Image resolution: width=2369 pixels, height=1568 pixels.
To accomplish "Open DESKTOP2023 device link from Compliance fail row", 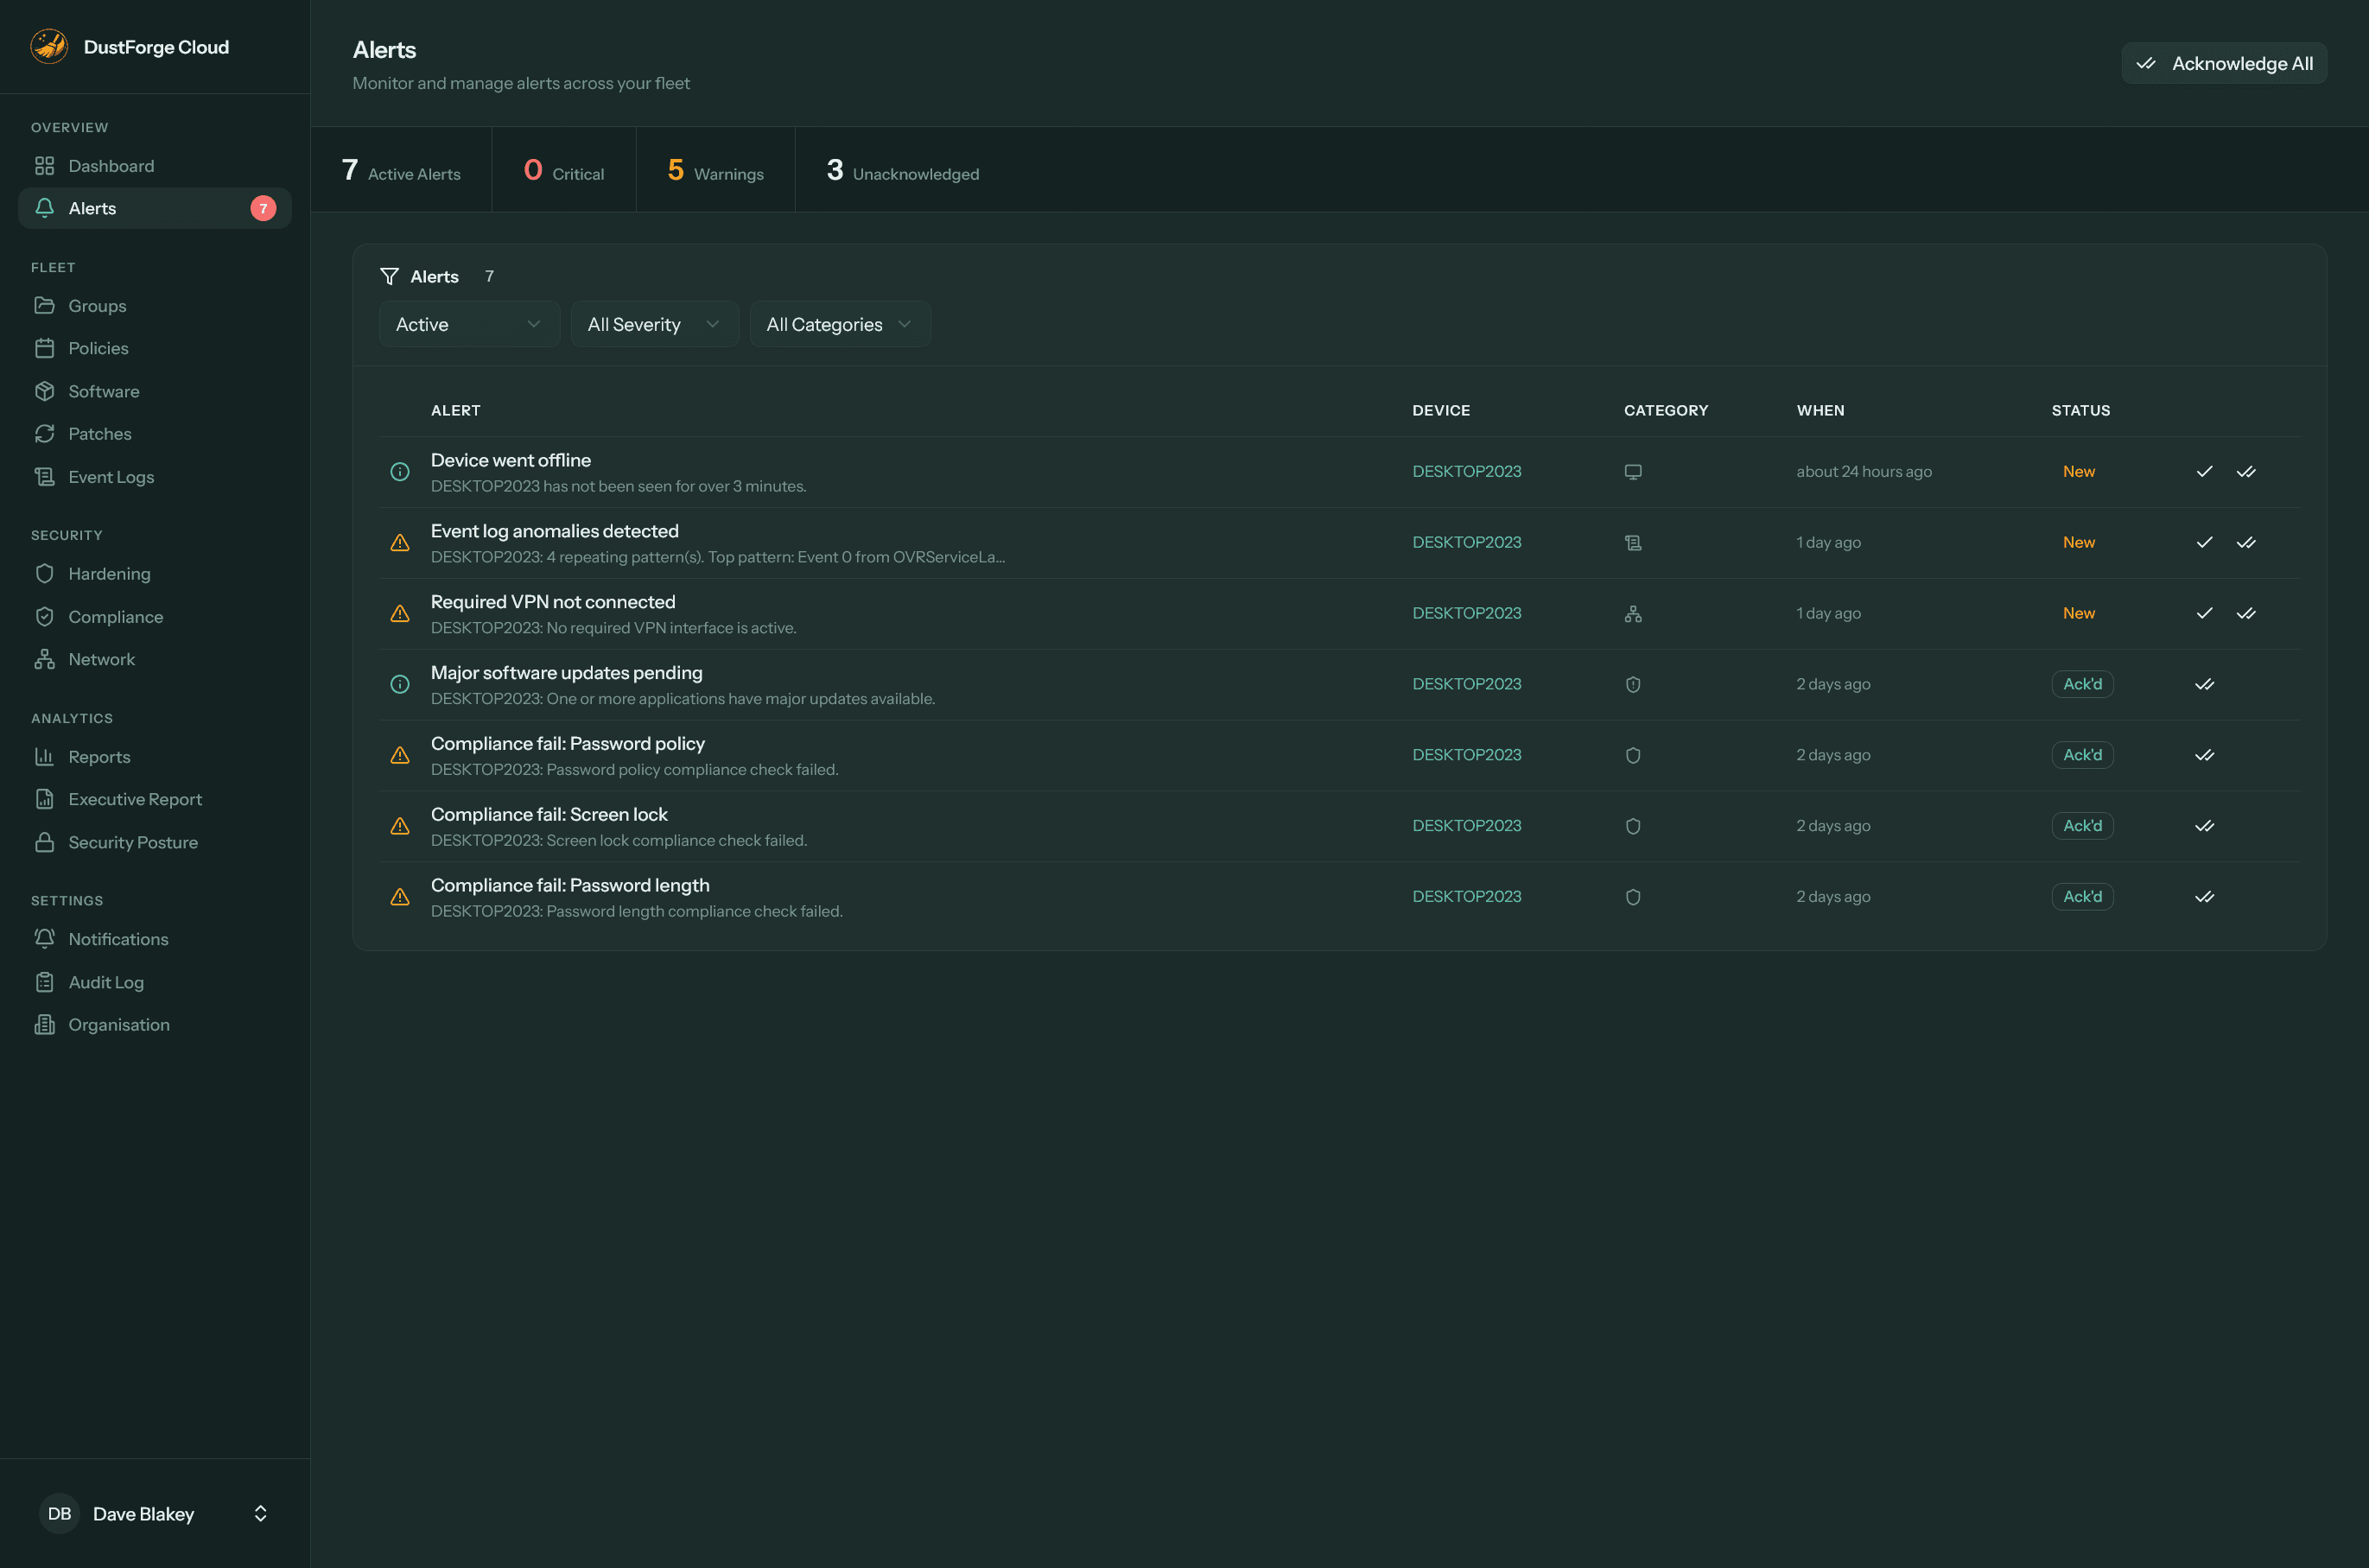I will tap(1466, 754).
